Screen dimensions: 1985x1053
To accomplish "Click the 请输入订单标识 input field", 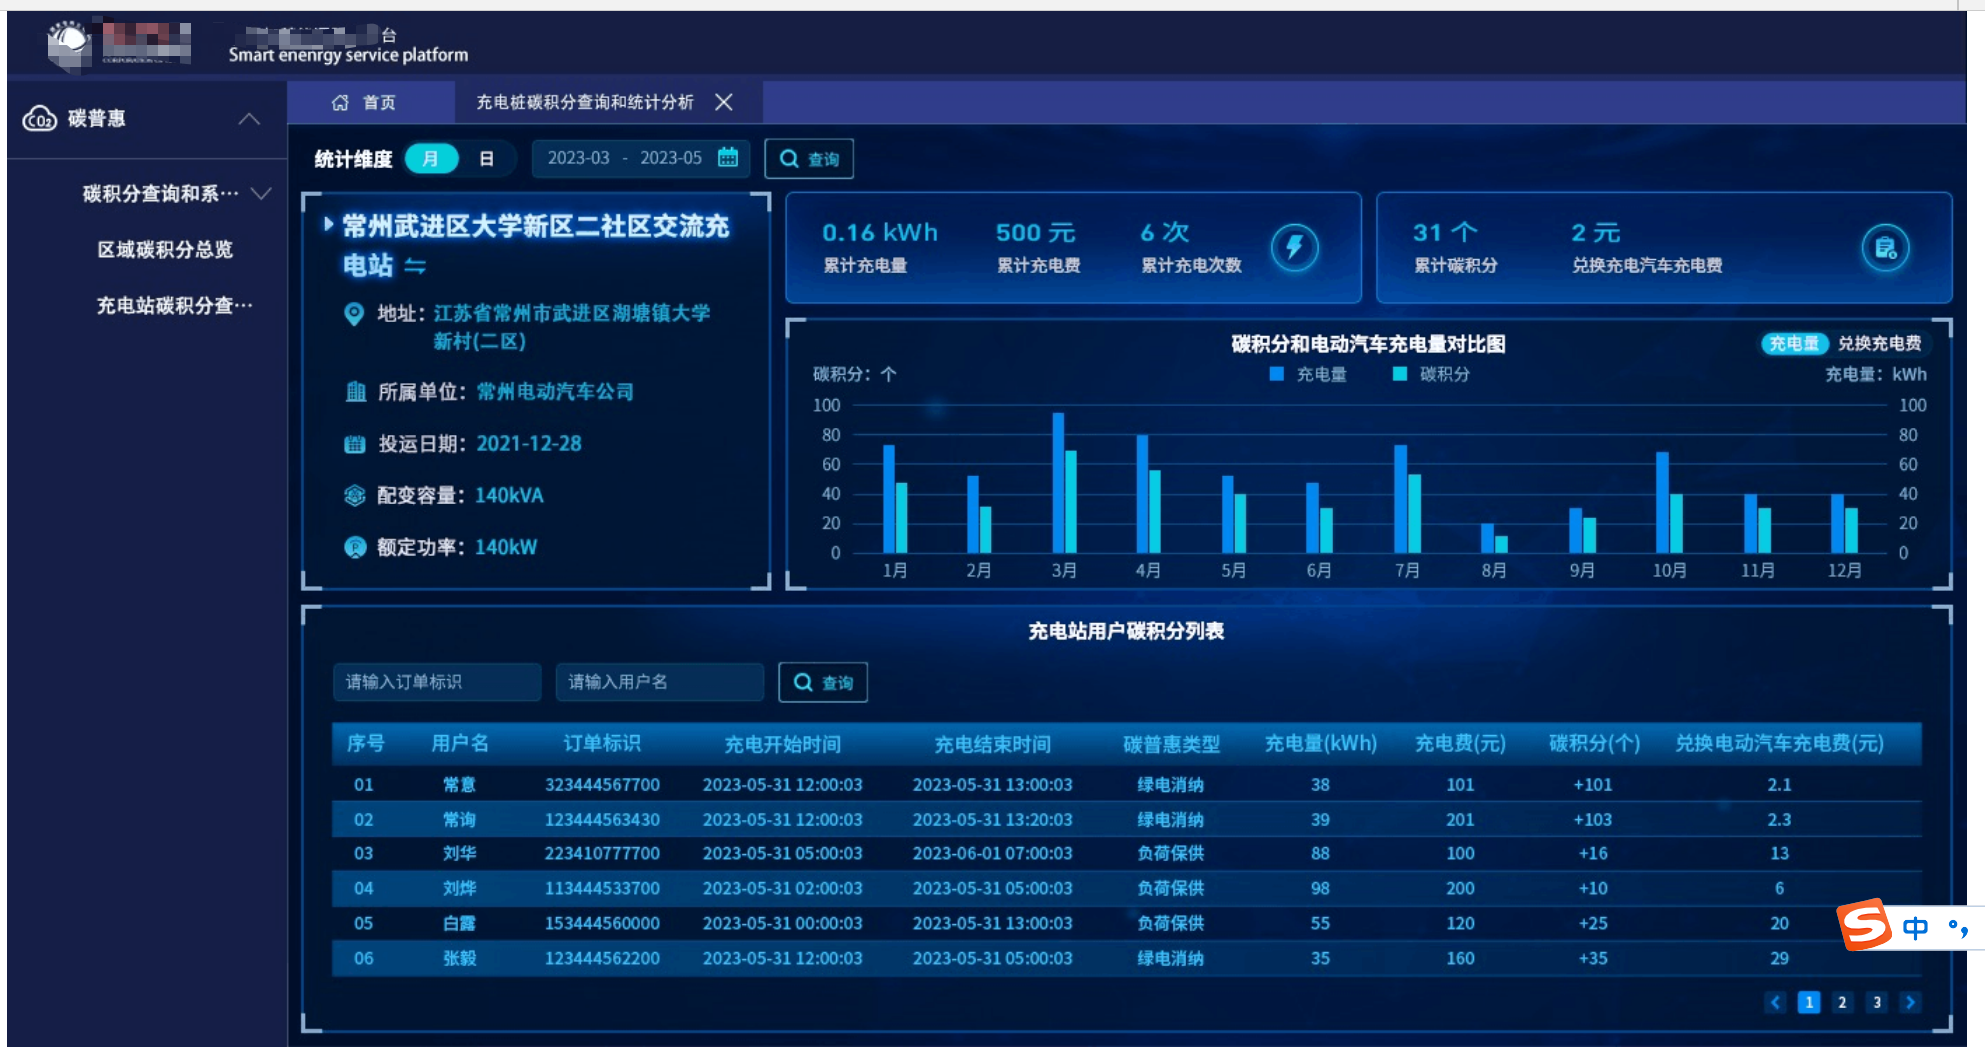I will pyautogui.click(x=437, y=682).
